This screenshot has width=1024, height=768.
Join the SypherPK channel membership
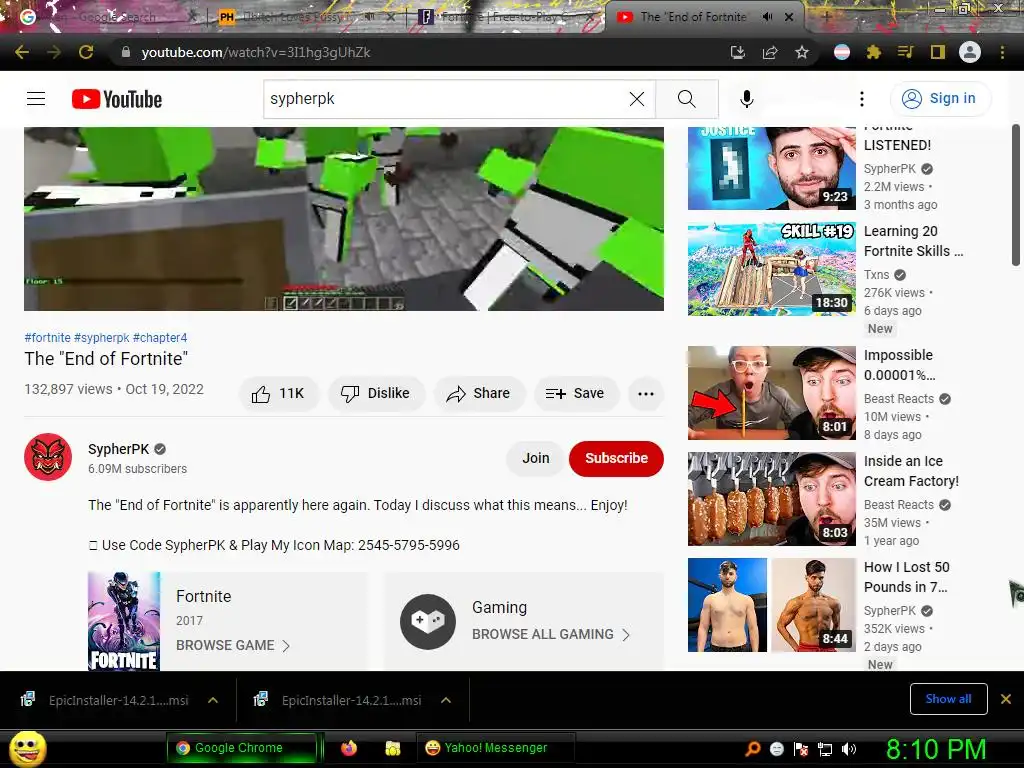click(536, 458)
